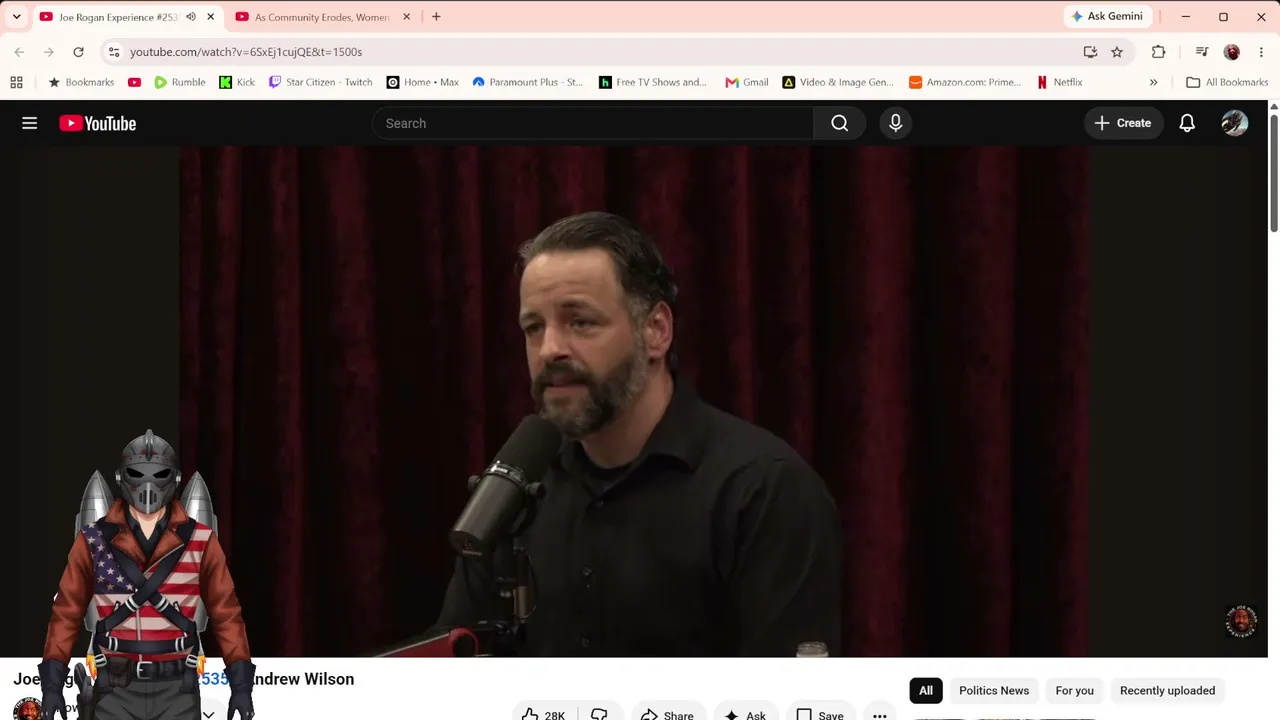Image resolution: width=1280 pixels, height=720 pixels.
Task: Expand the hidden bookmarks chevron
Action: [x=1153, y=82]
